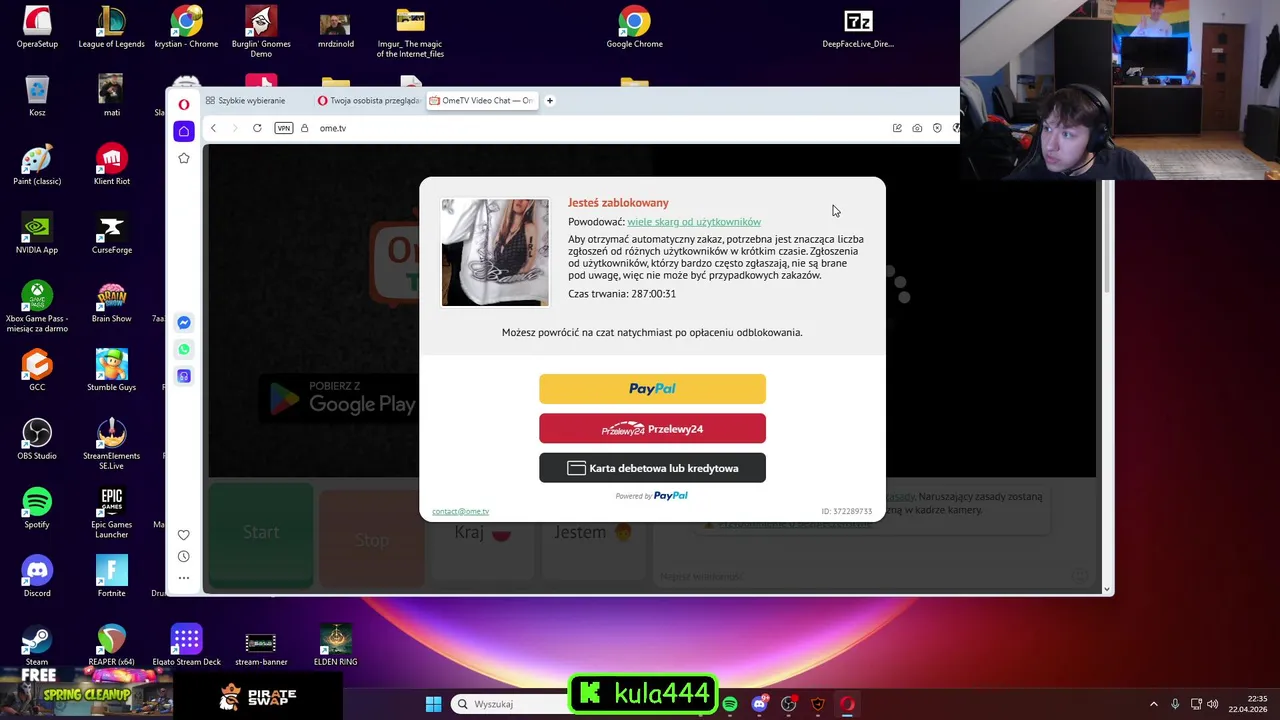
Task: Open the 'wiele skarg od użytkowników' link
Action: (x=694, y=222)
